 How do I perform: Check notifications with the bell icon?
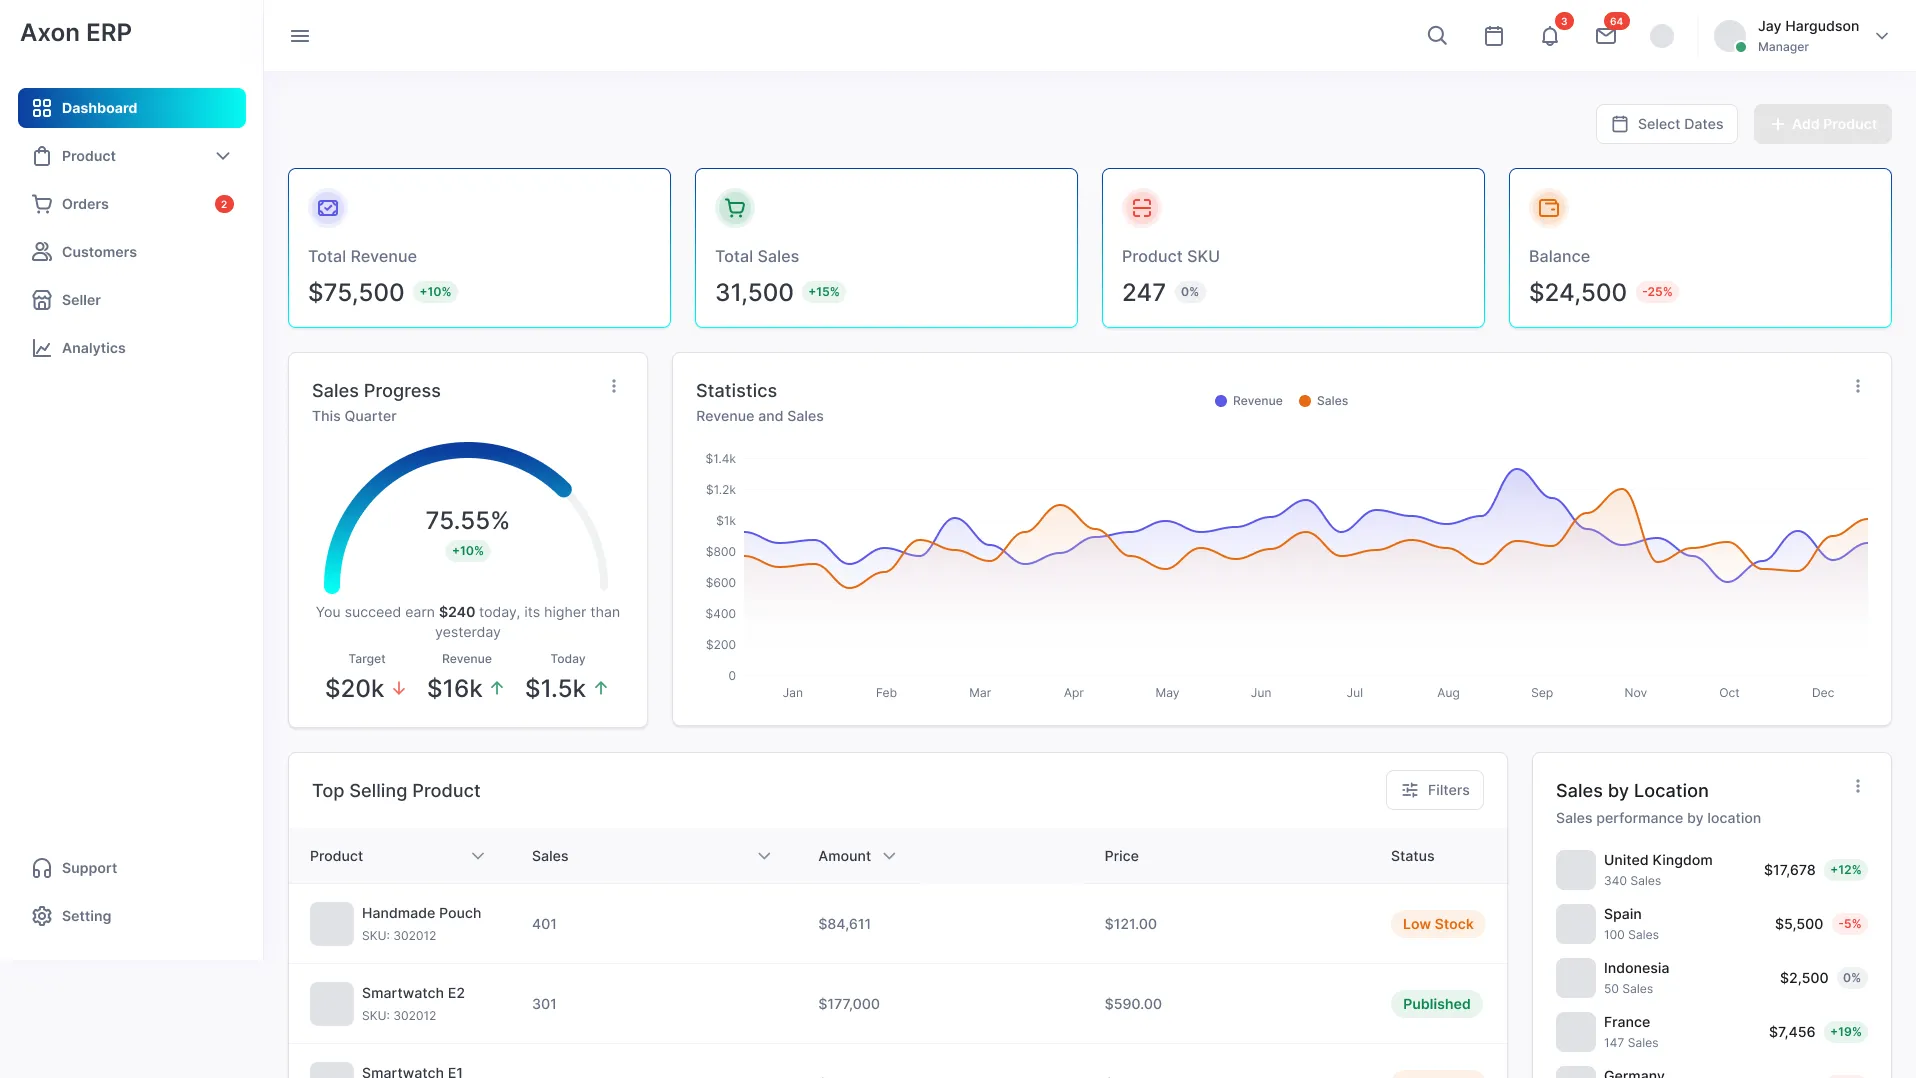(1549, 35)
